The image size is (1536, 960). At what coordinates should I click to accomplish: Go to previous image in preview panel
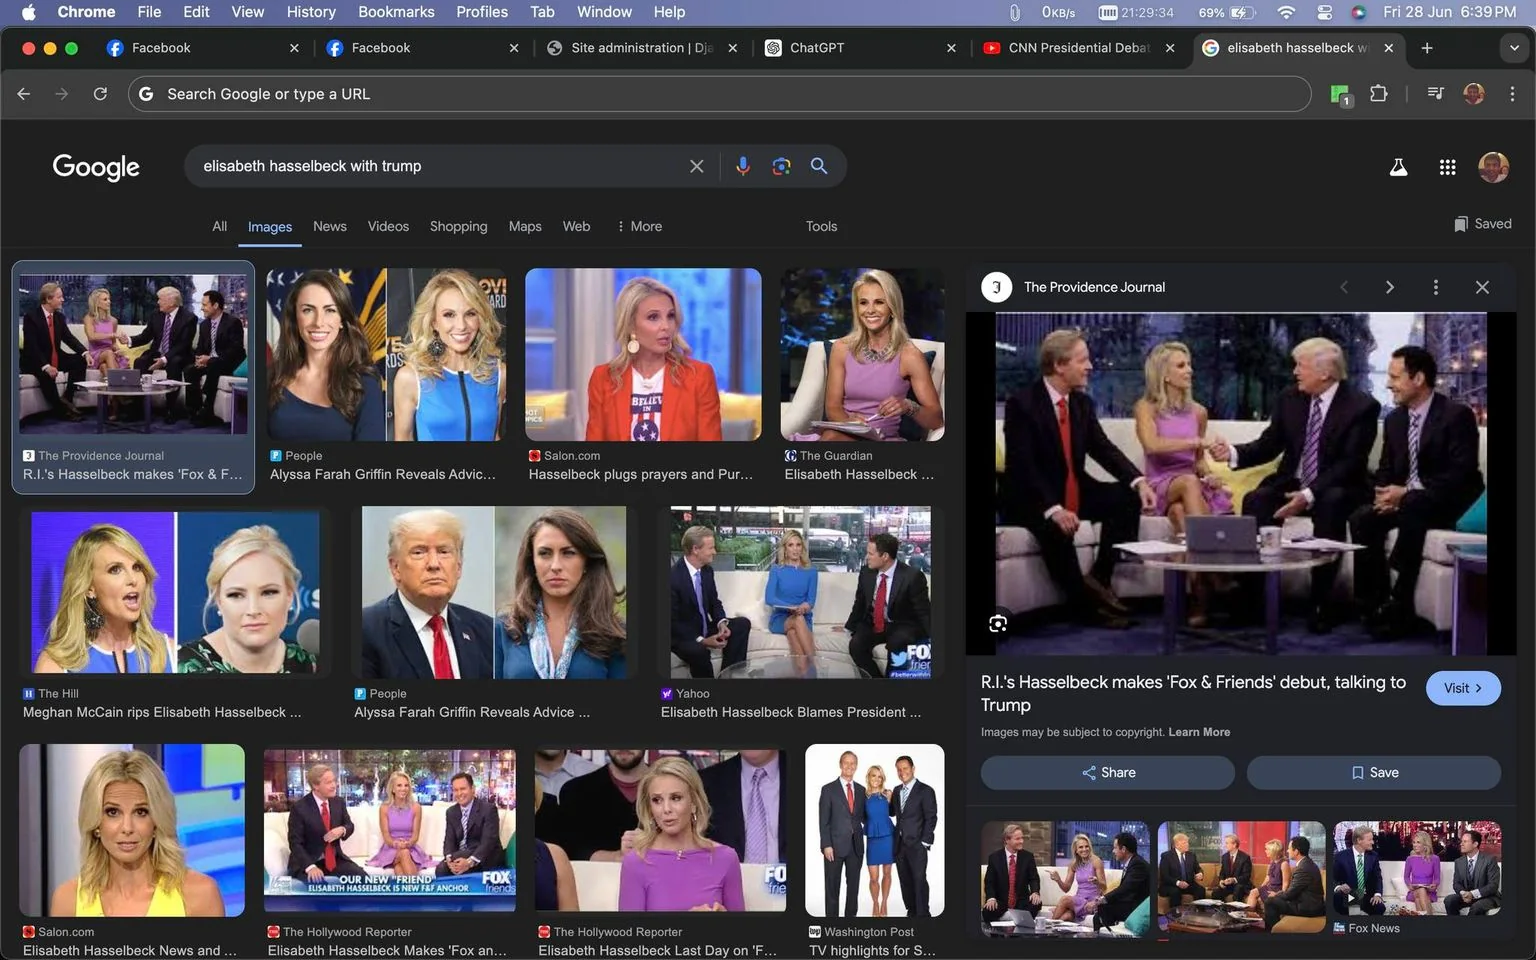(x=1344, y=287)
